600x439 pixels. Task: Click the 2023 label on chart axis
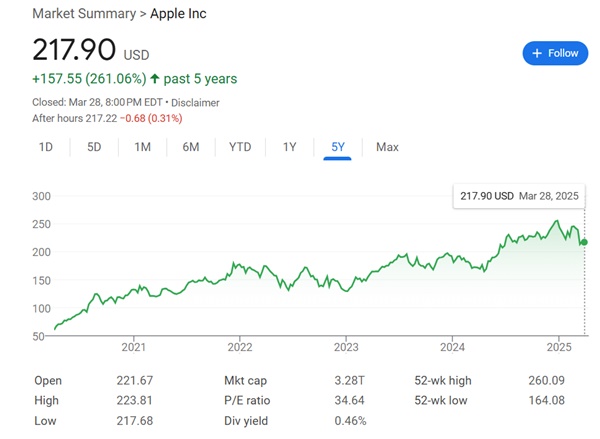(x=346, y=347)
